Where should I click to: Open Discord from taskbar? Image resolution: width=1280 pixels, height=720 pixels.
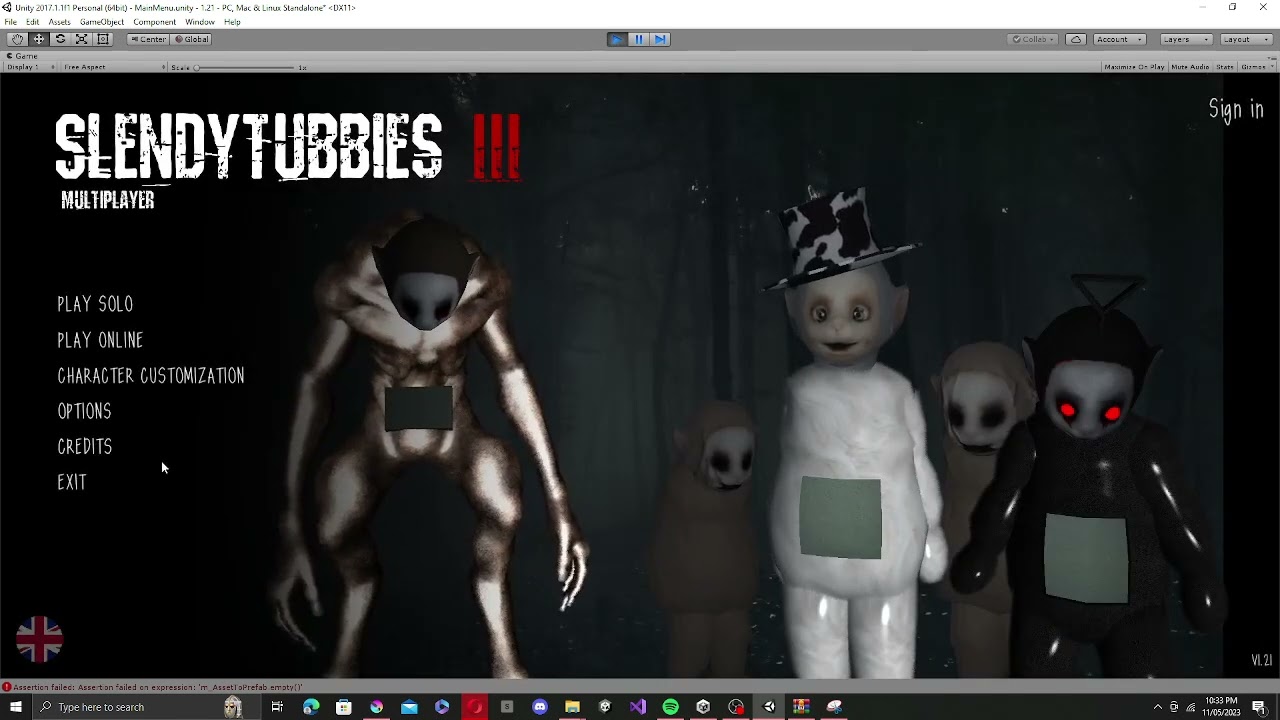pos(540,707)
